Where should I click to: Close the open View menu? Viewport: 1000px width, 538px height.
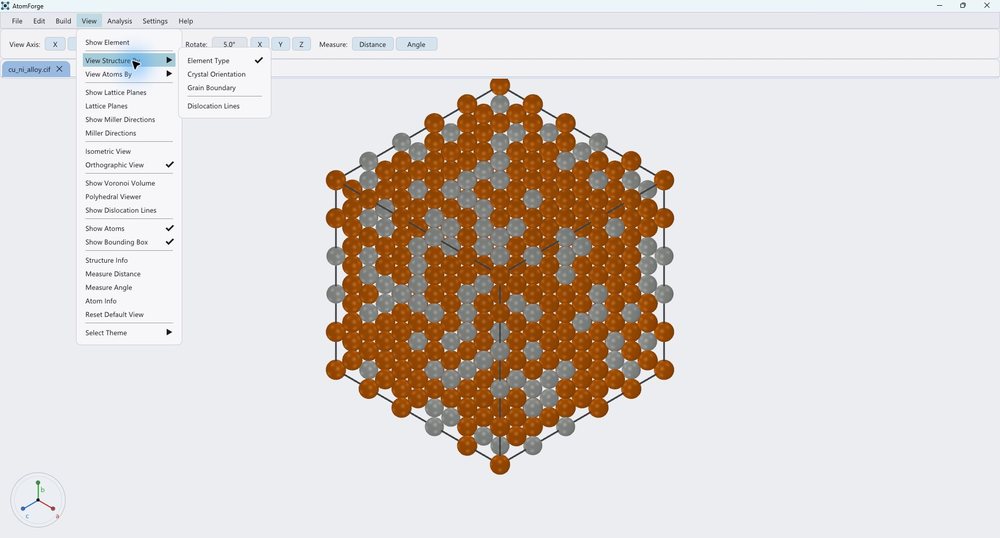pyautogui.click(x=89, y=21)
